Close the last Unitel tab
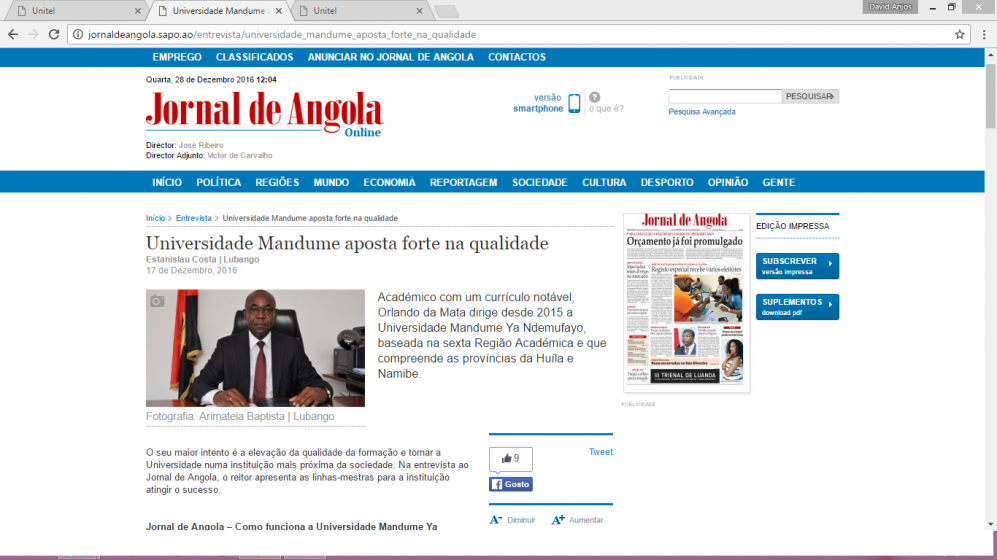 tap(419, 11)
